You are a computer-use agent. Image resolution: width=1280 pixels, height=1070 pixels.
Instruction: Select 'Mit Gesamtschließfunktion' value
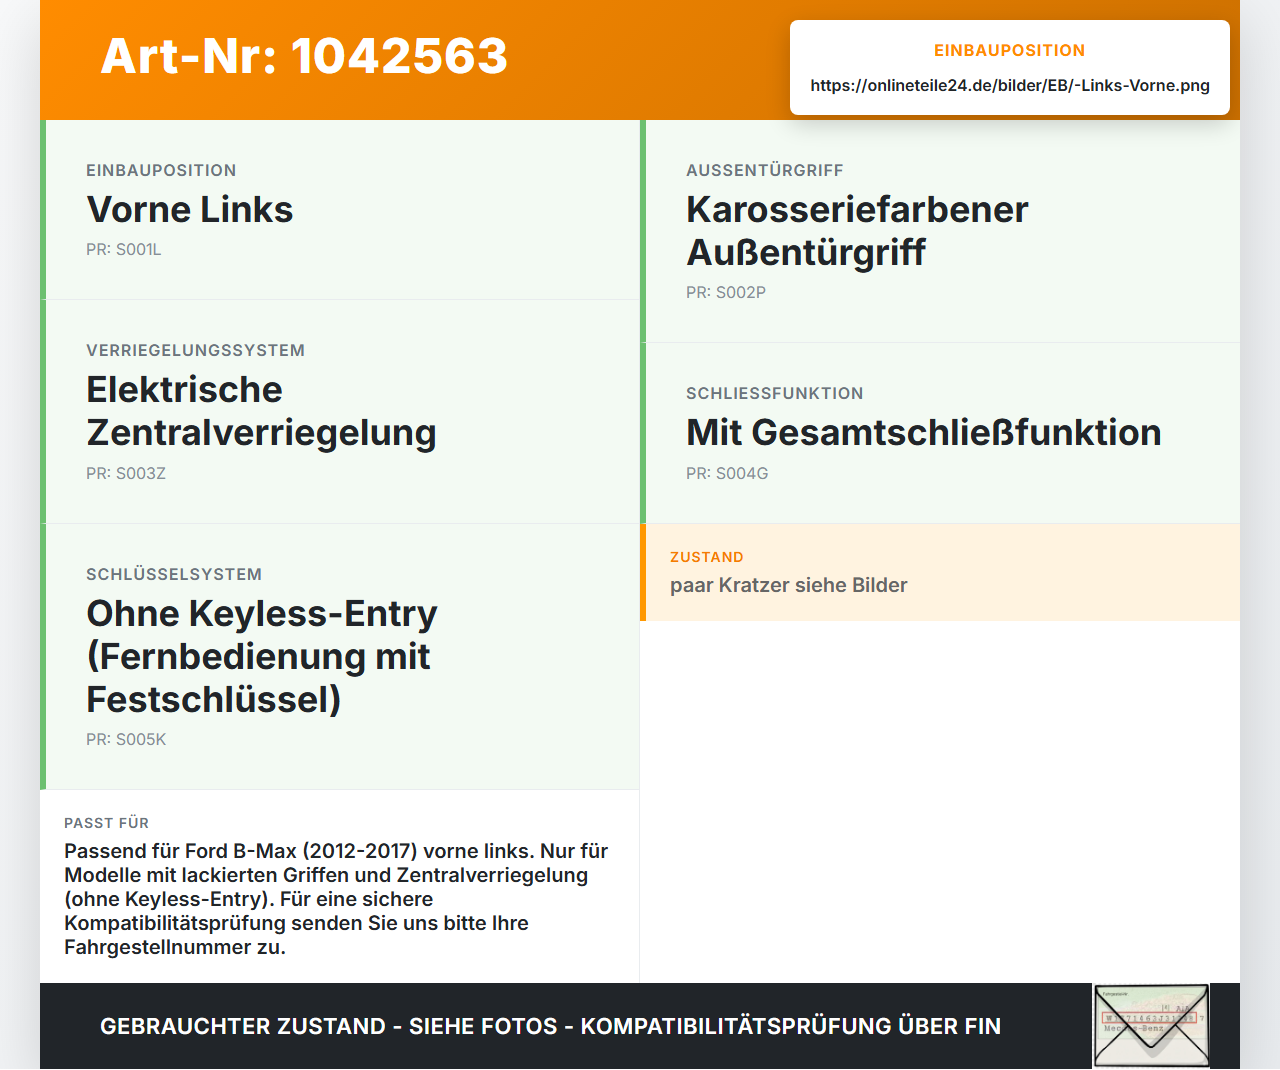click(924, 432)
